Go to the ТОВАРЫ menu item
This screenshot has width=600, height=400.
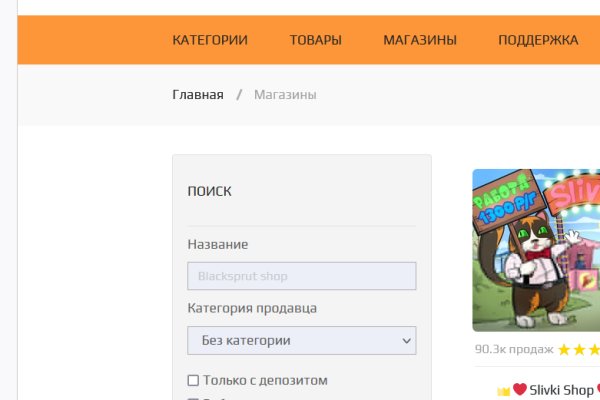tap(316, 40)
